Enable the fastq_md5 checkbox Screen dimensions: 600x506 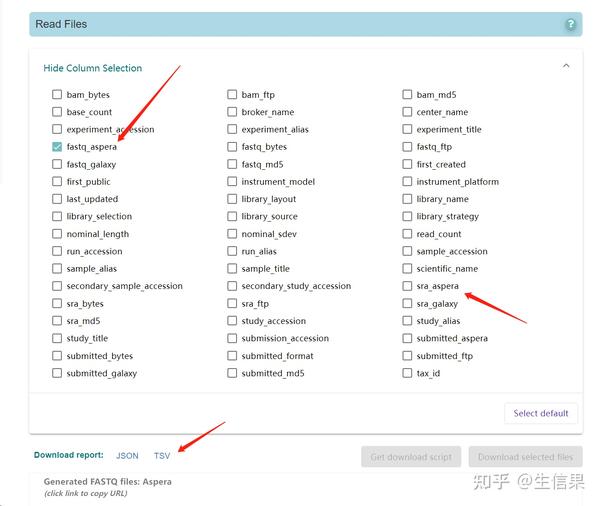[x=232, y=164]
